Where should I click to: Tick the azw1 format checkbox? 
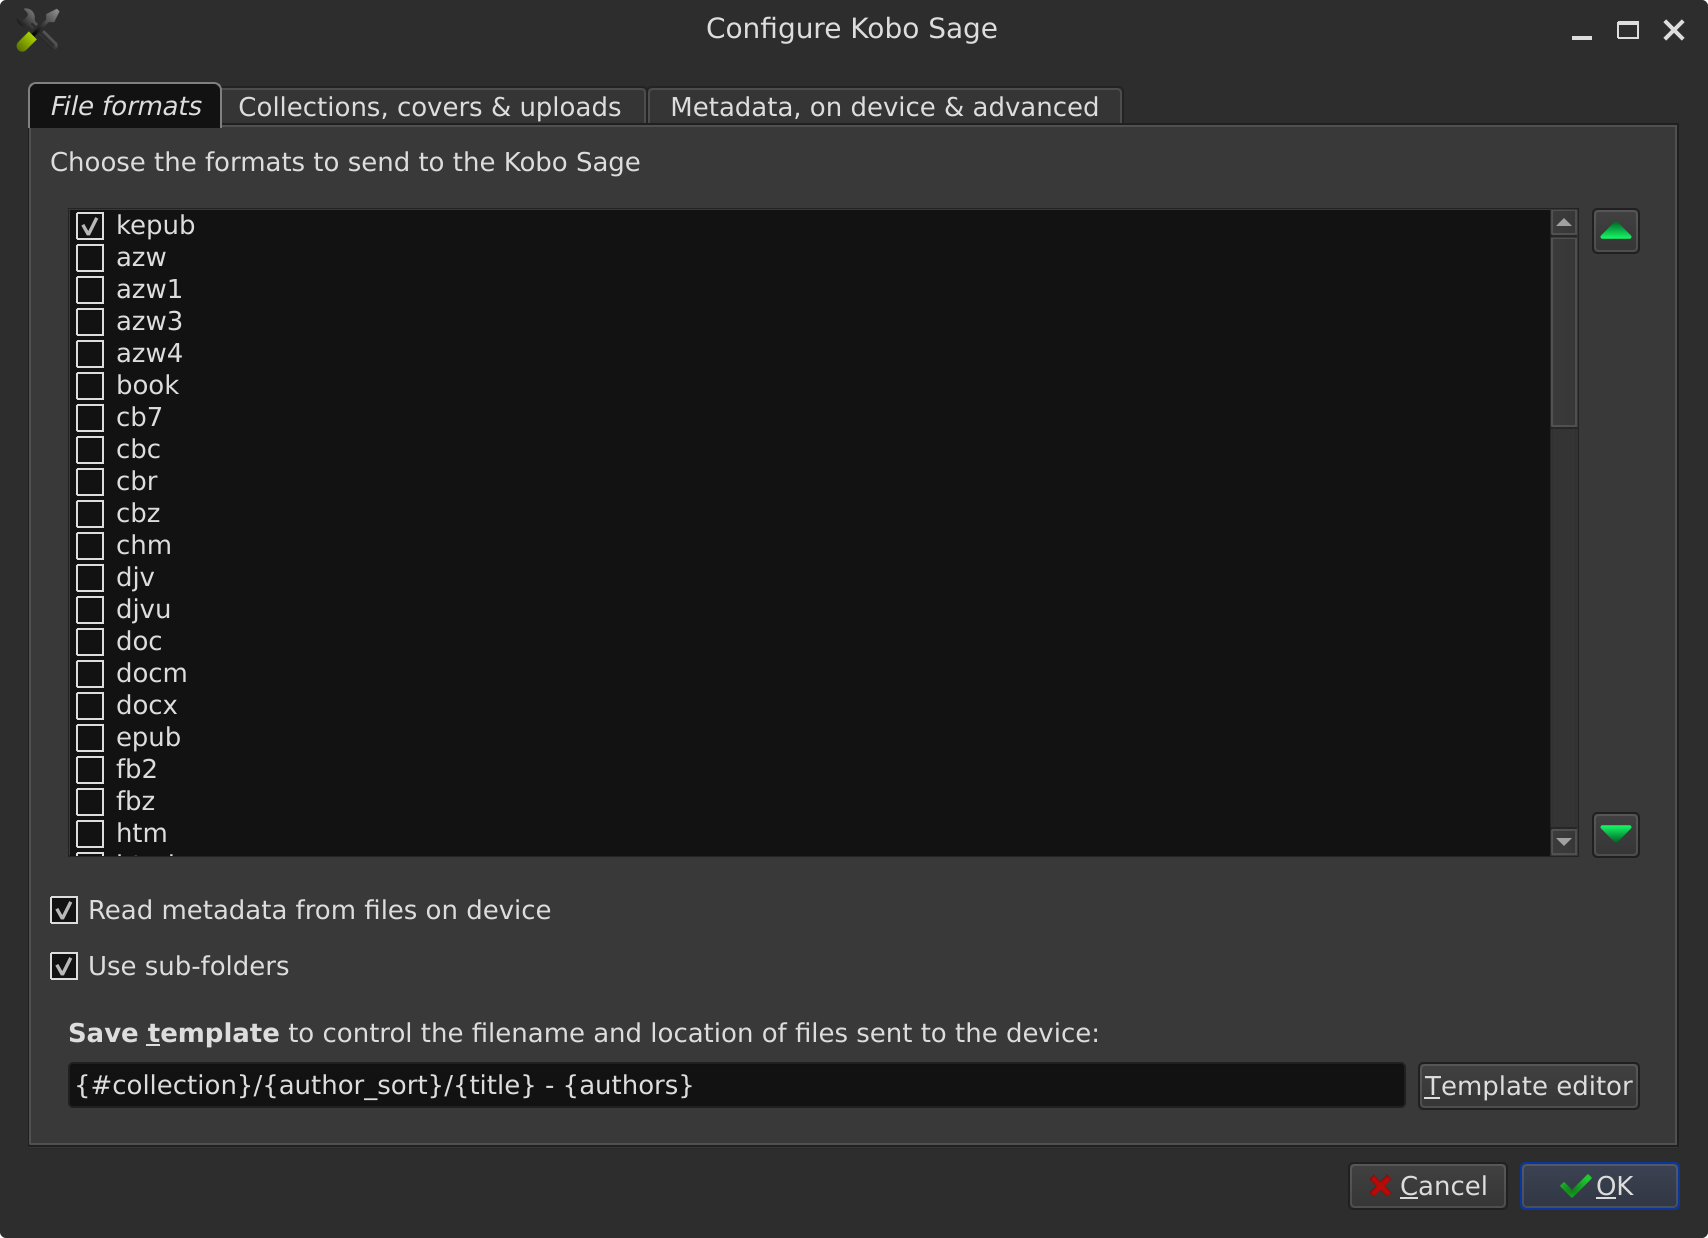point(90,290)
